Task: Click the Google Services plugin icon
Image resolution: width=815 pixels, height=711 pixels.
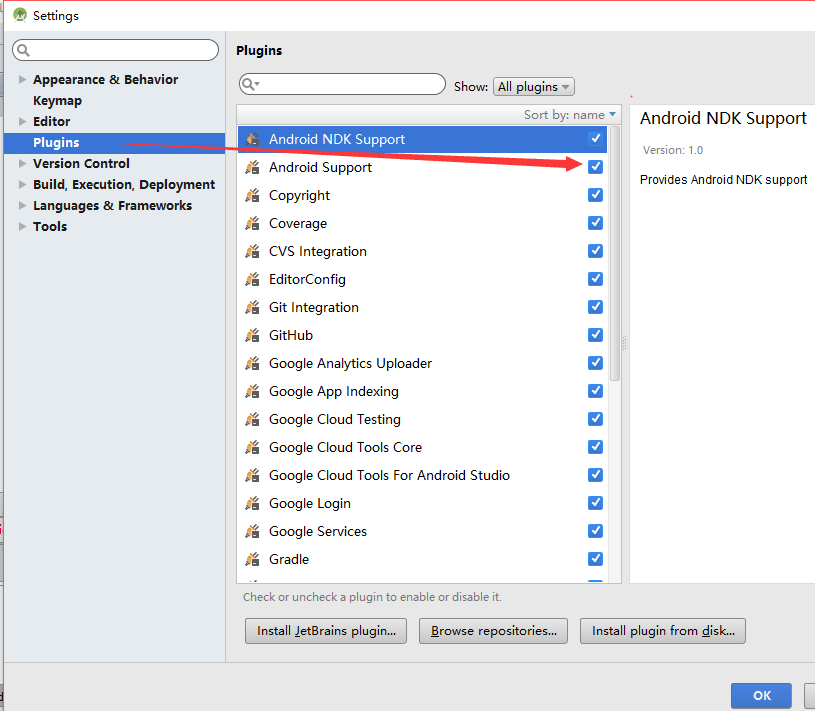Action: click(x=252, y=532)
